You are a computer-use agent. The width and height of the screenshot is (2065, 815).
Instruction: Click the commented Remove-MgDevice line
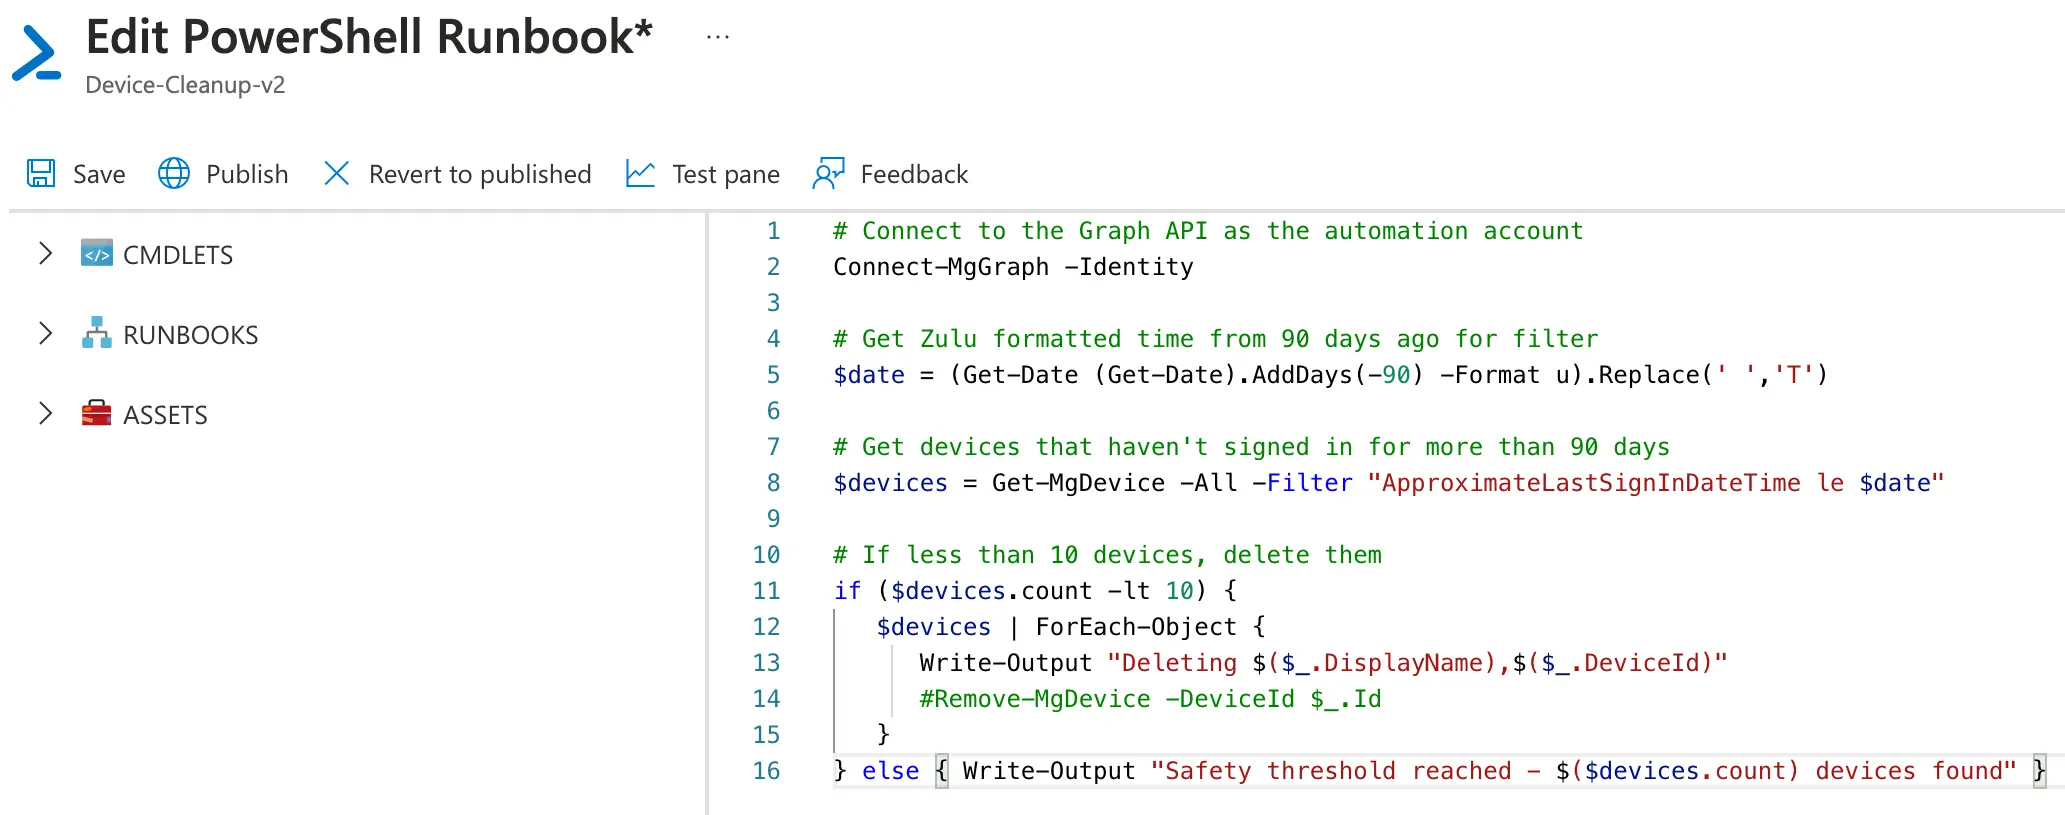pos(1150,699)
